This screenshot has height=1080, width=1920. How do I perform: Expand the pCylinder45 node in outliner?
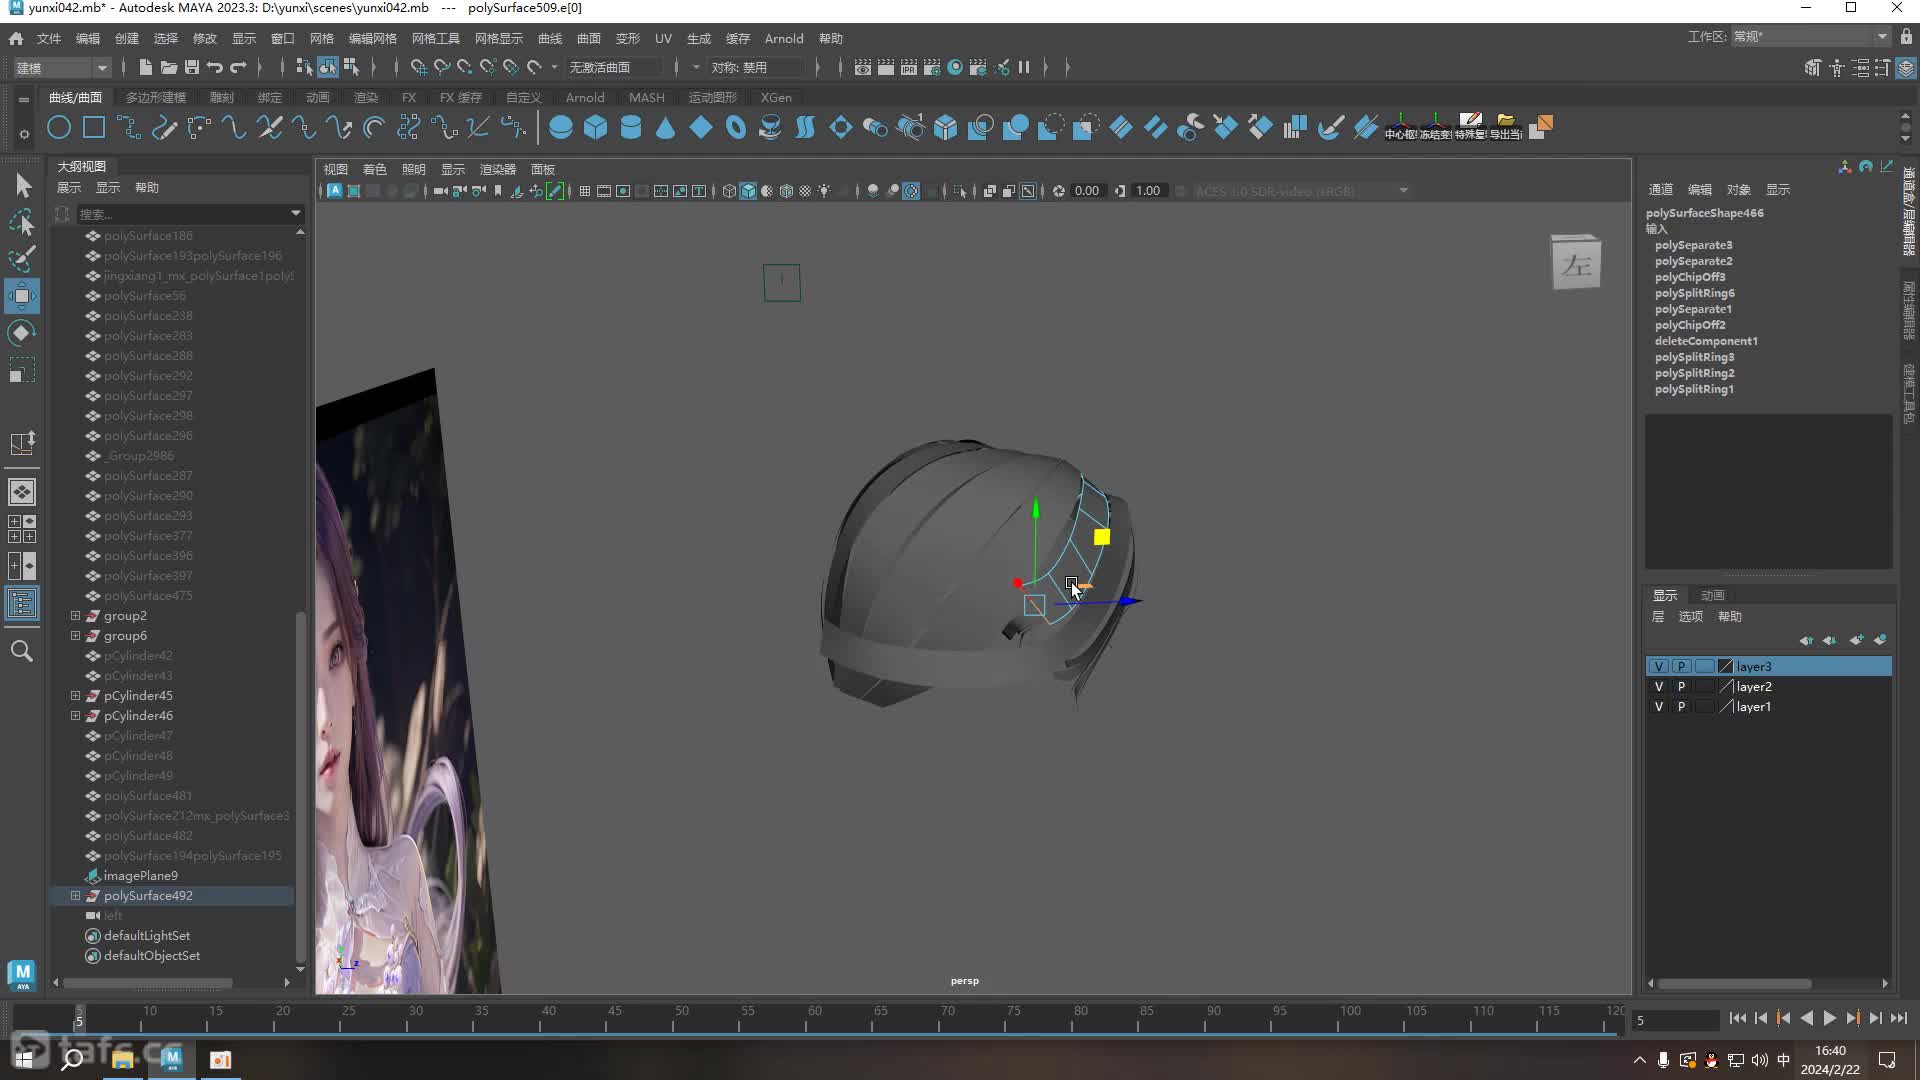click(x=75, y=695)
